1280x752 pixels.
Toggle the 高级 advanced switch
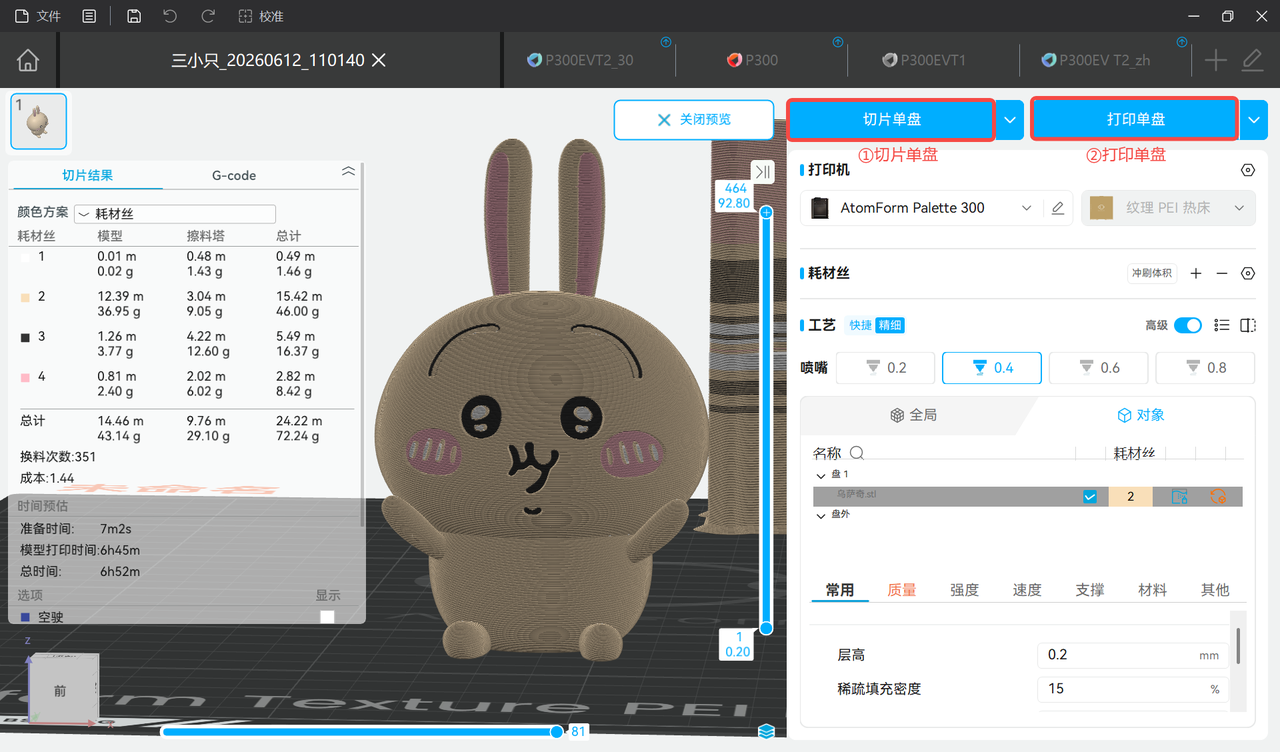1188,325
